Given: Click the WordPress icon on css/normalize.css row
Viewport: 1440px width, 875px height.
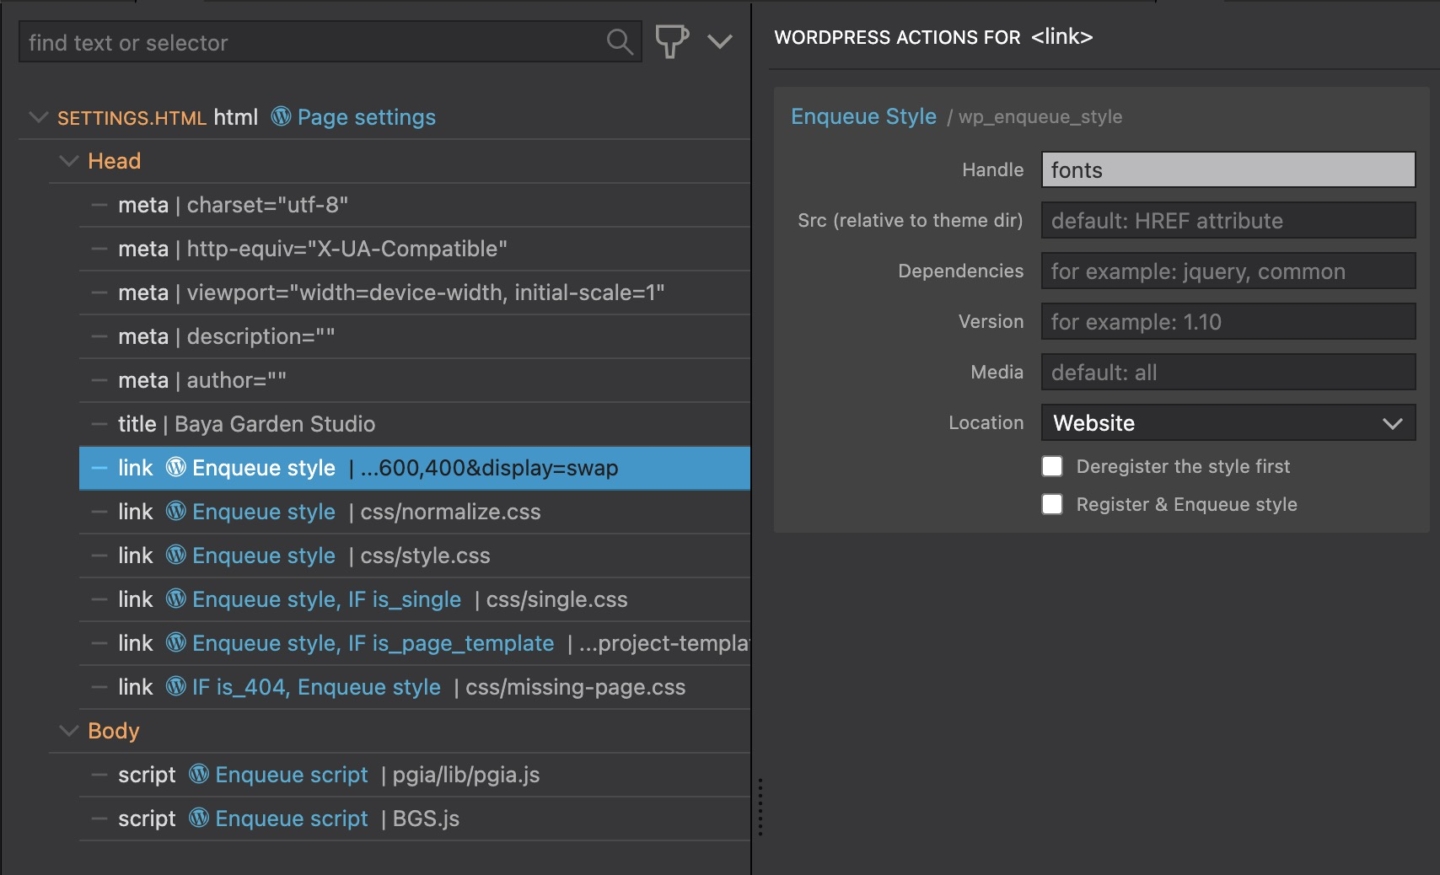Looking at the screenshot, I should (176, 511).
